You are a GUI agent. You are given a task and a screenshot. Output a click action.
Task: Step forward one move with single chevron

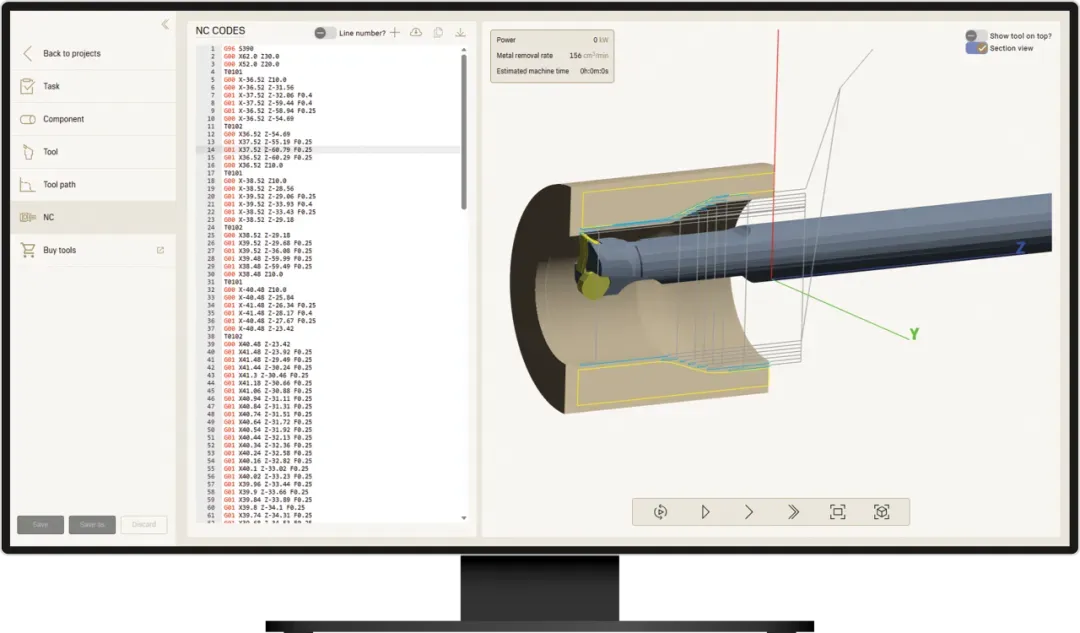(749, 512)
